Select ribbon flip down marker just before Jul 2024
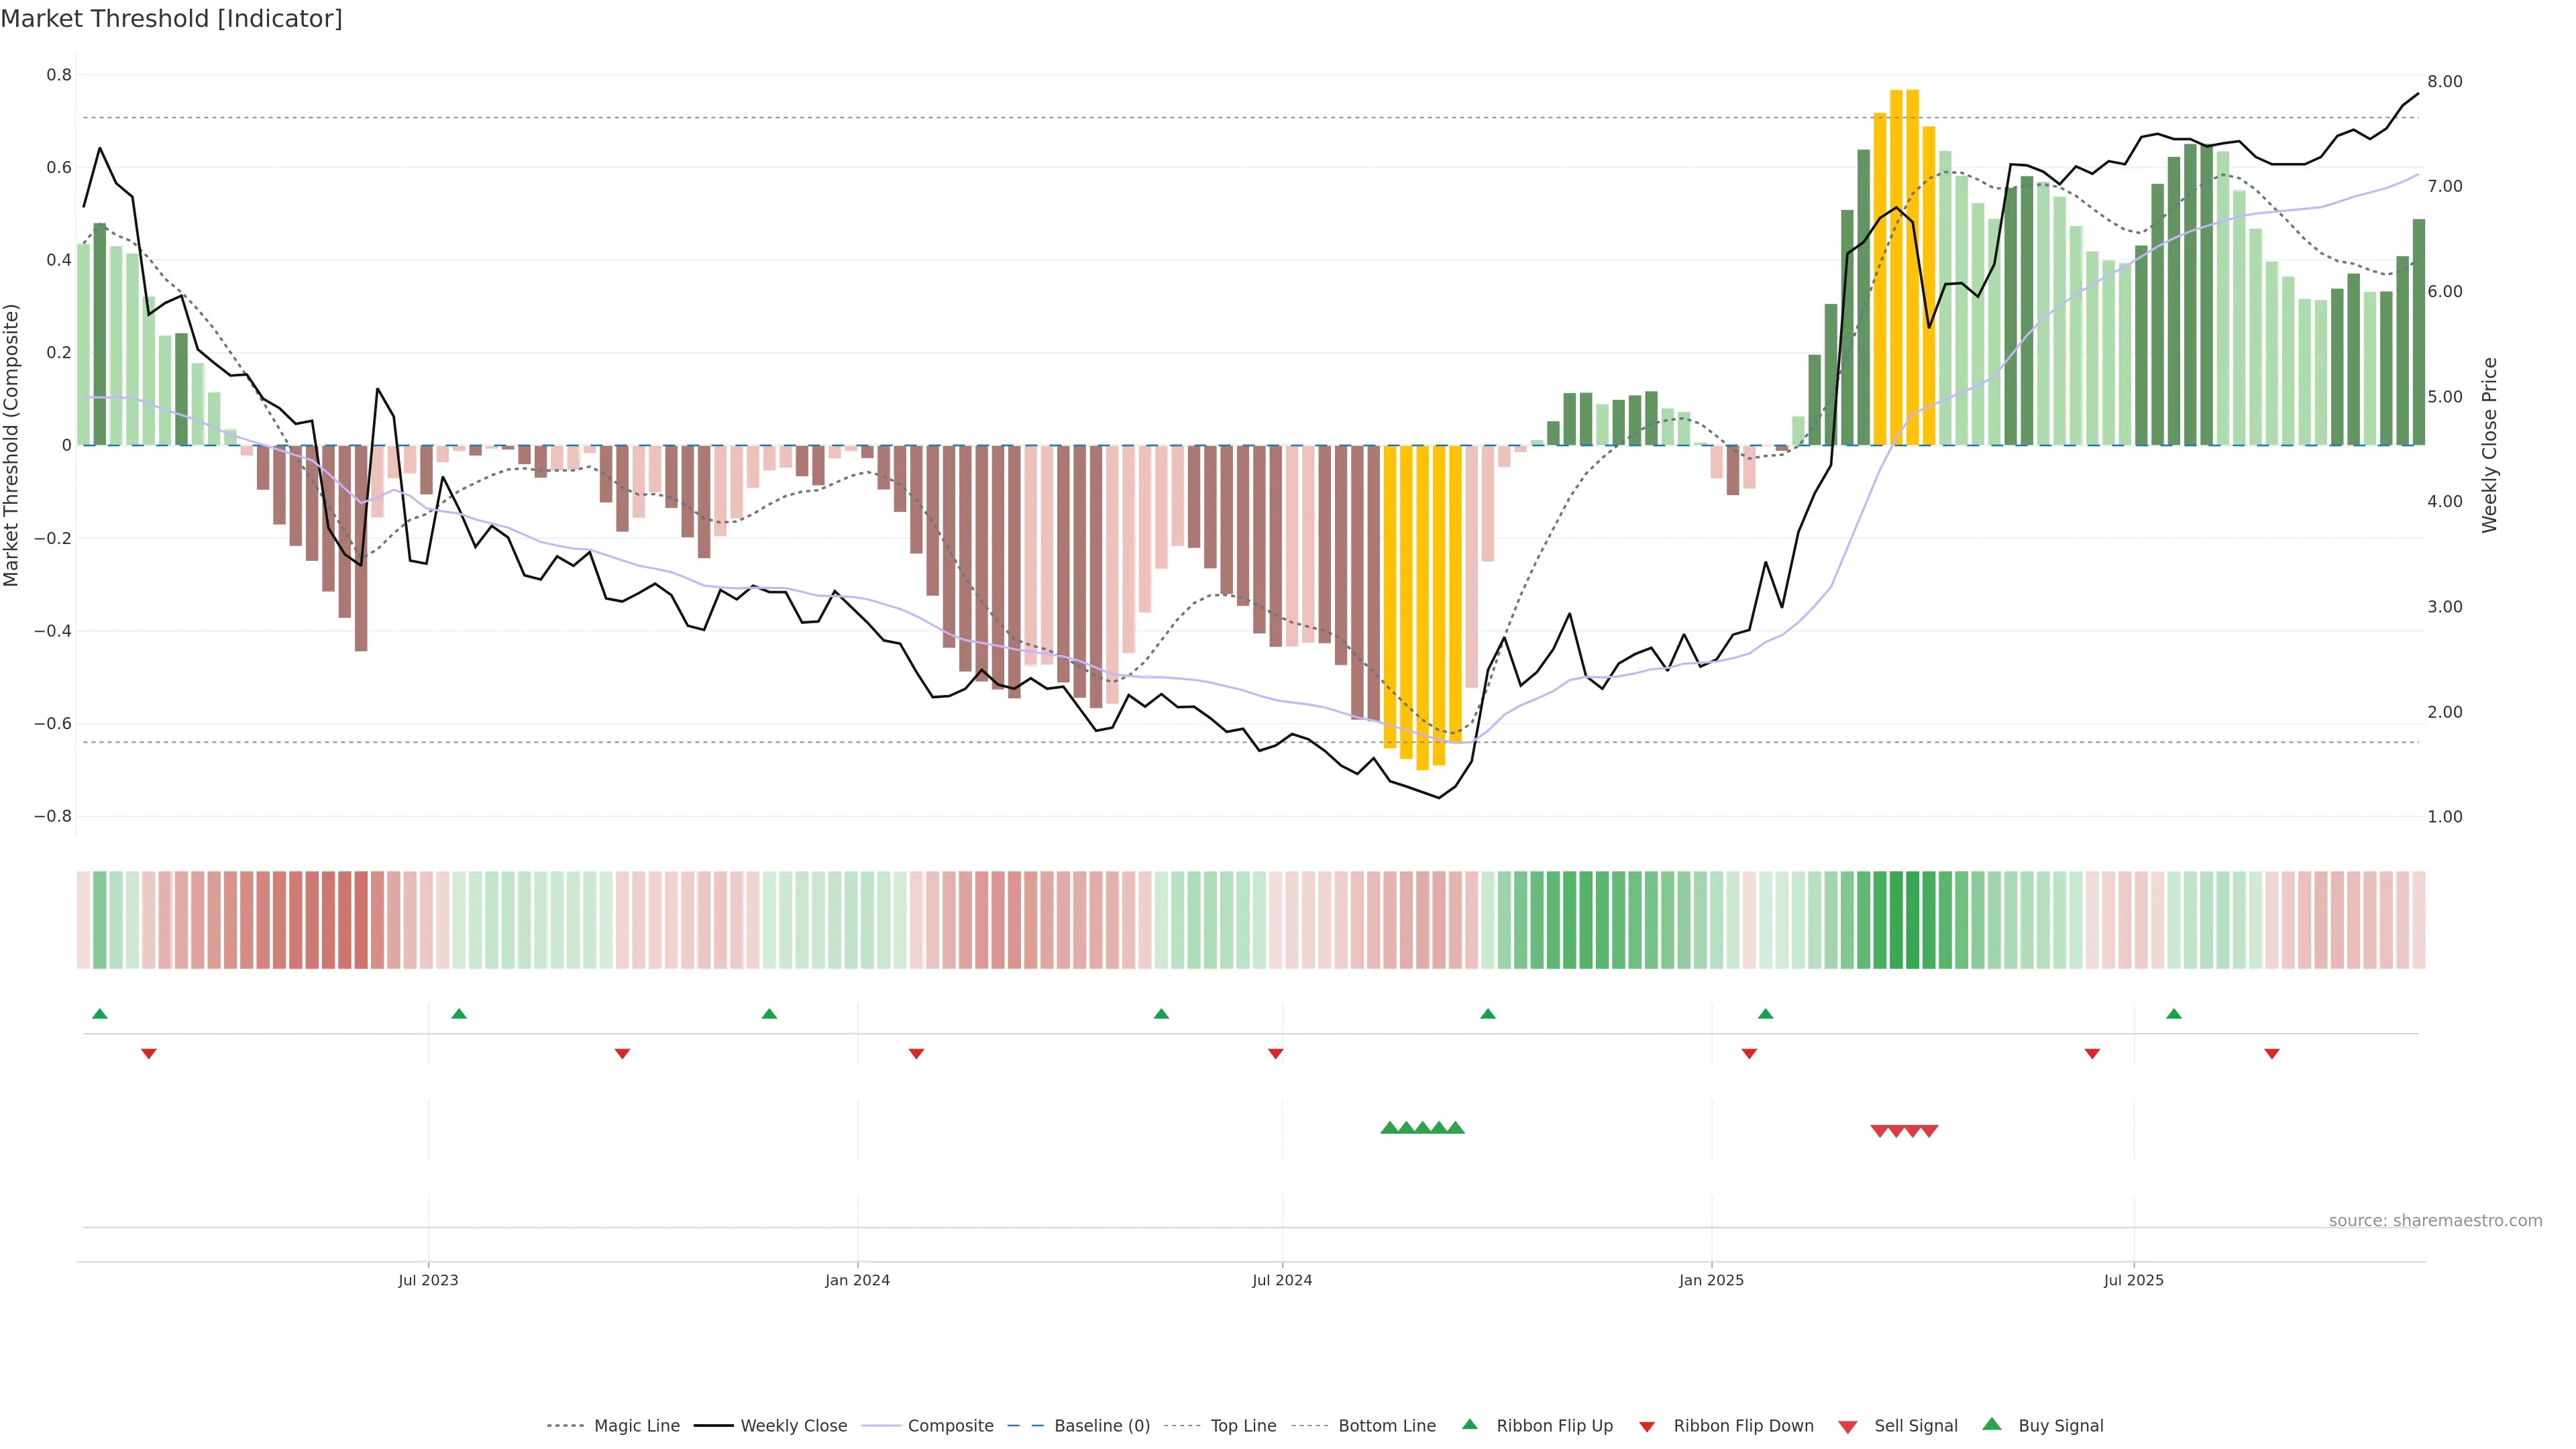Viewport: 2576px width, 1449px height. coord(1275,1053)
